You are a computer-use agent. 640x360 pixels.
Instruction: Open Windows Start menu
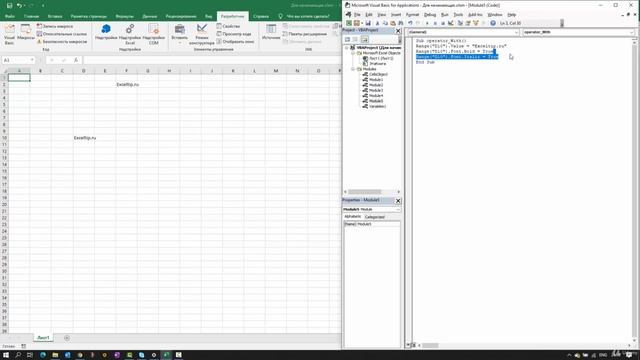click(6, 355)
